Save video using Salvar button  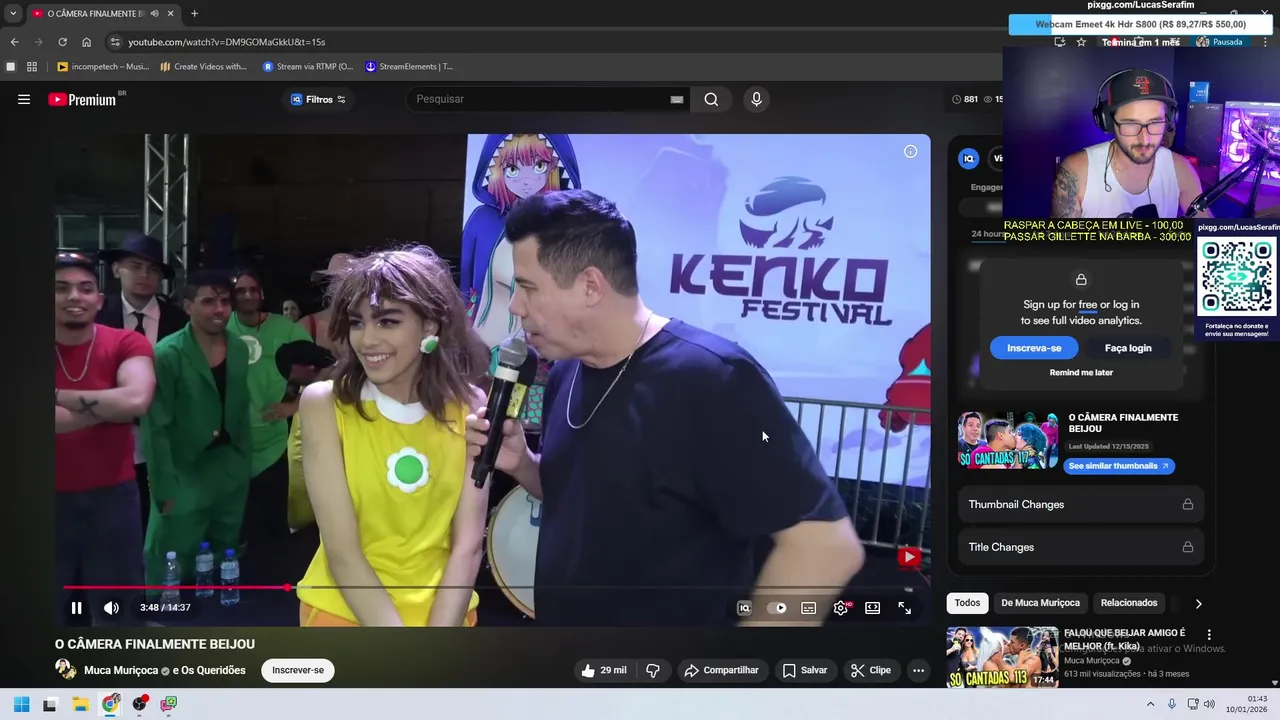click(x=805, y=670)
